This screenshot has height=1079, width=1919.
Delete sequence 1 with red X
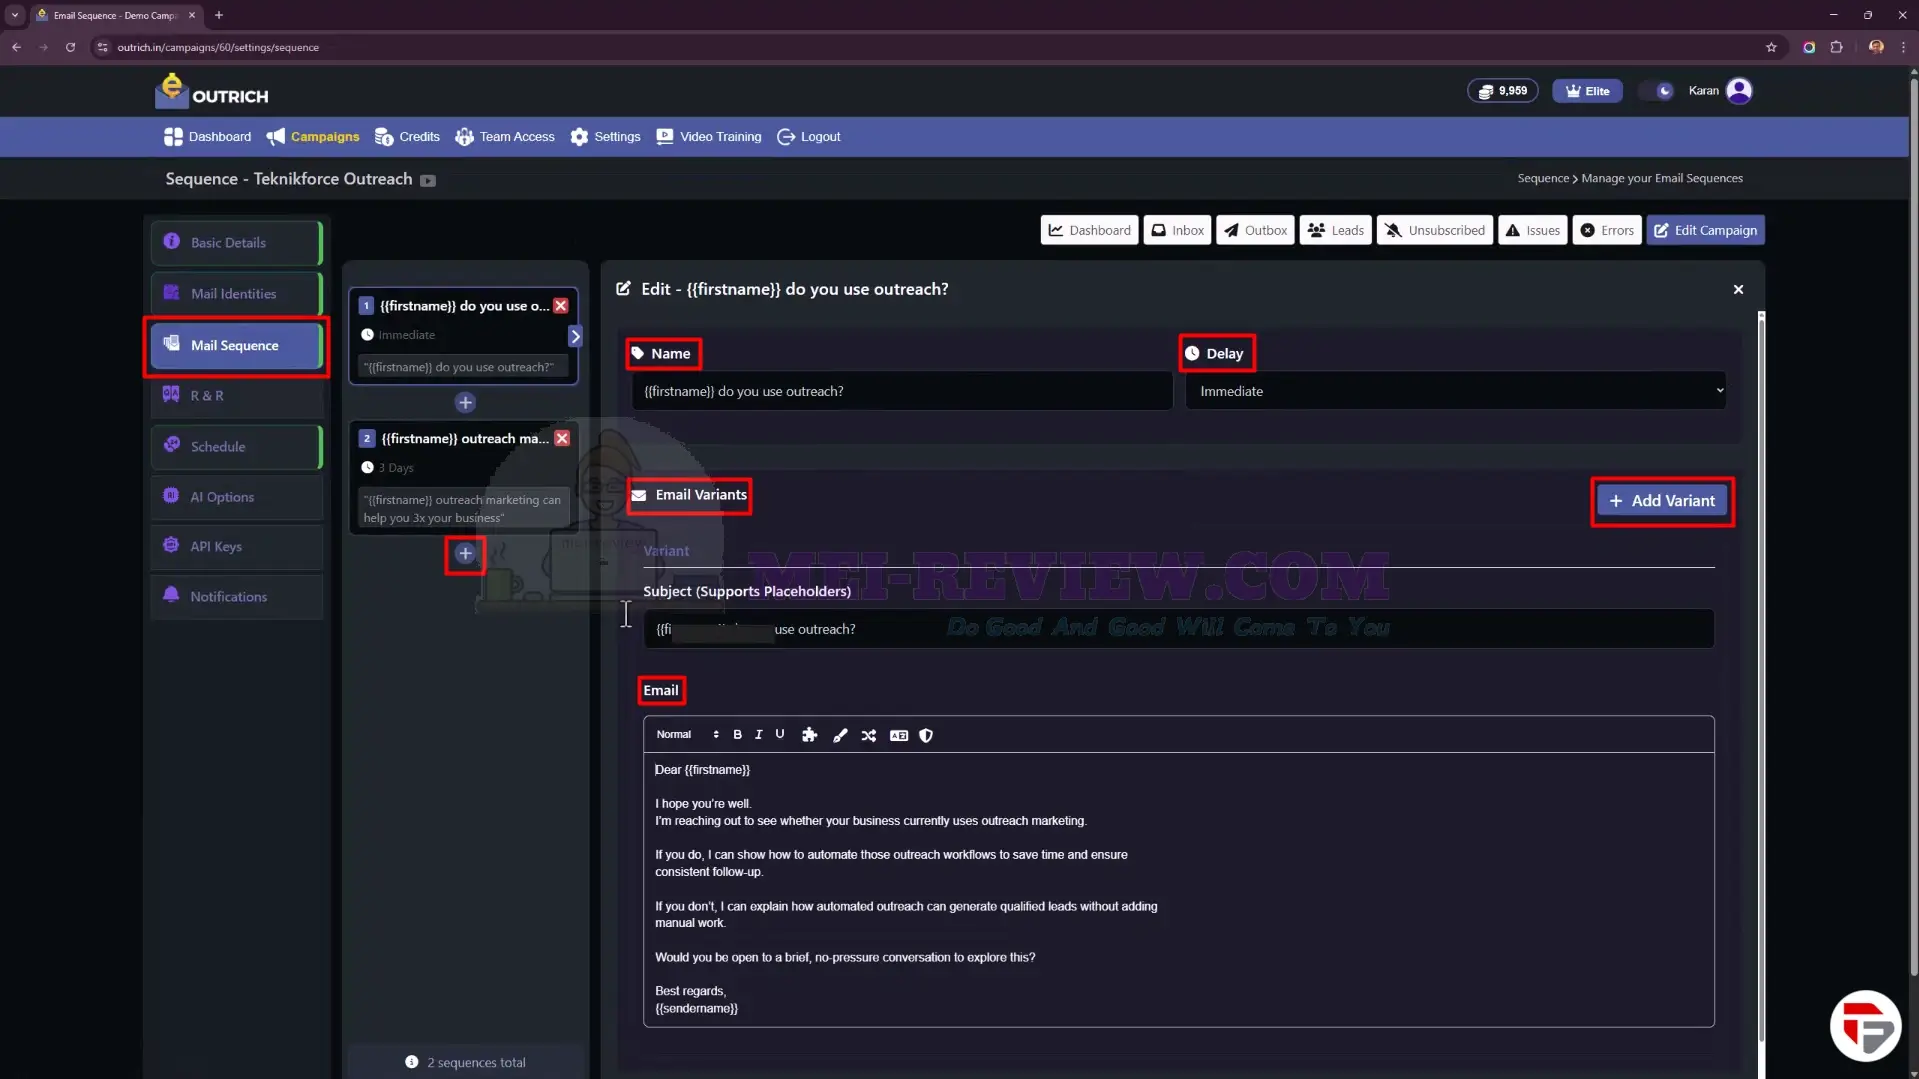[x=561, y=306]
